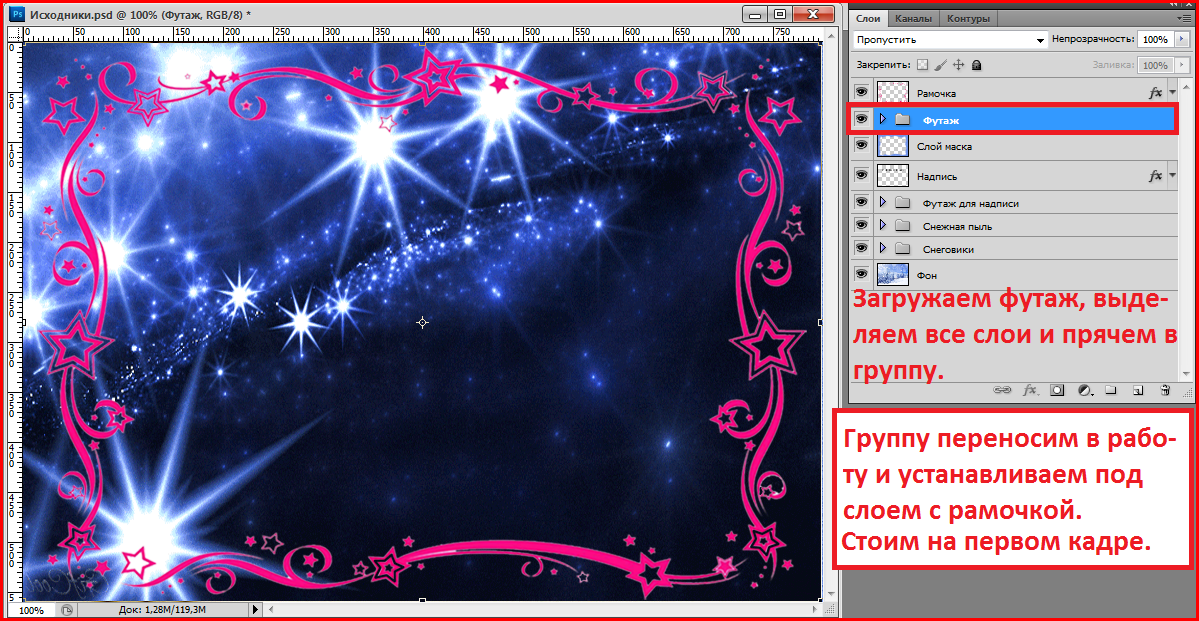Switch to the Контуры tab
The height and width of the screenshot is (621, 1199).
pos(967,18)
